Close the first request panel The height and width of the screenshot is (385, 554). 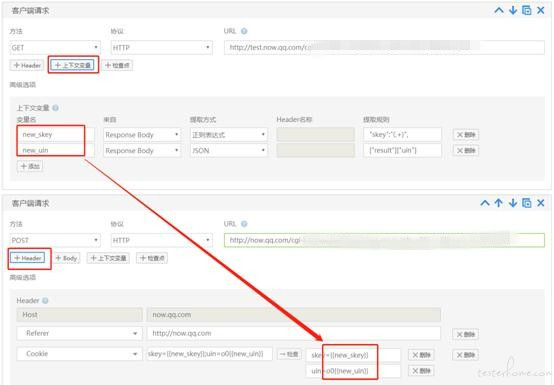click(541, 10)
